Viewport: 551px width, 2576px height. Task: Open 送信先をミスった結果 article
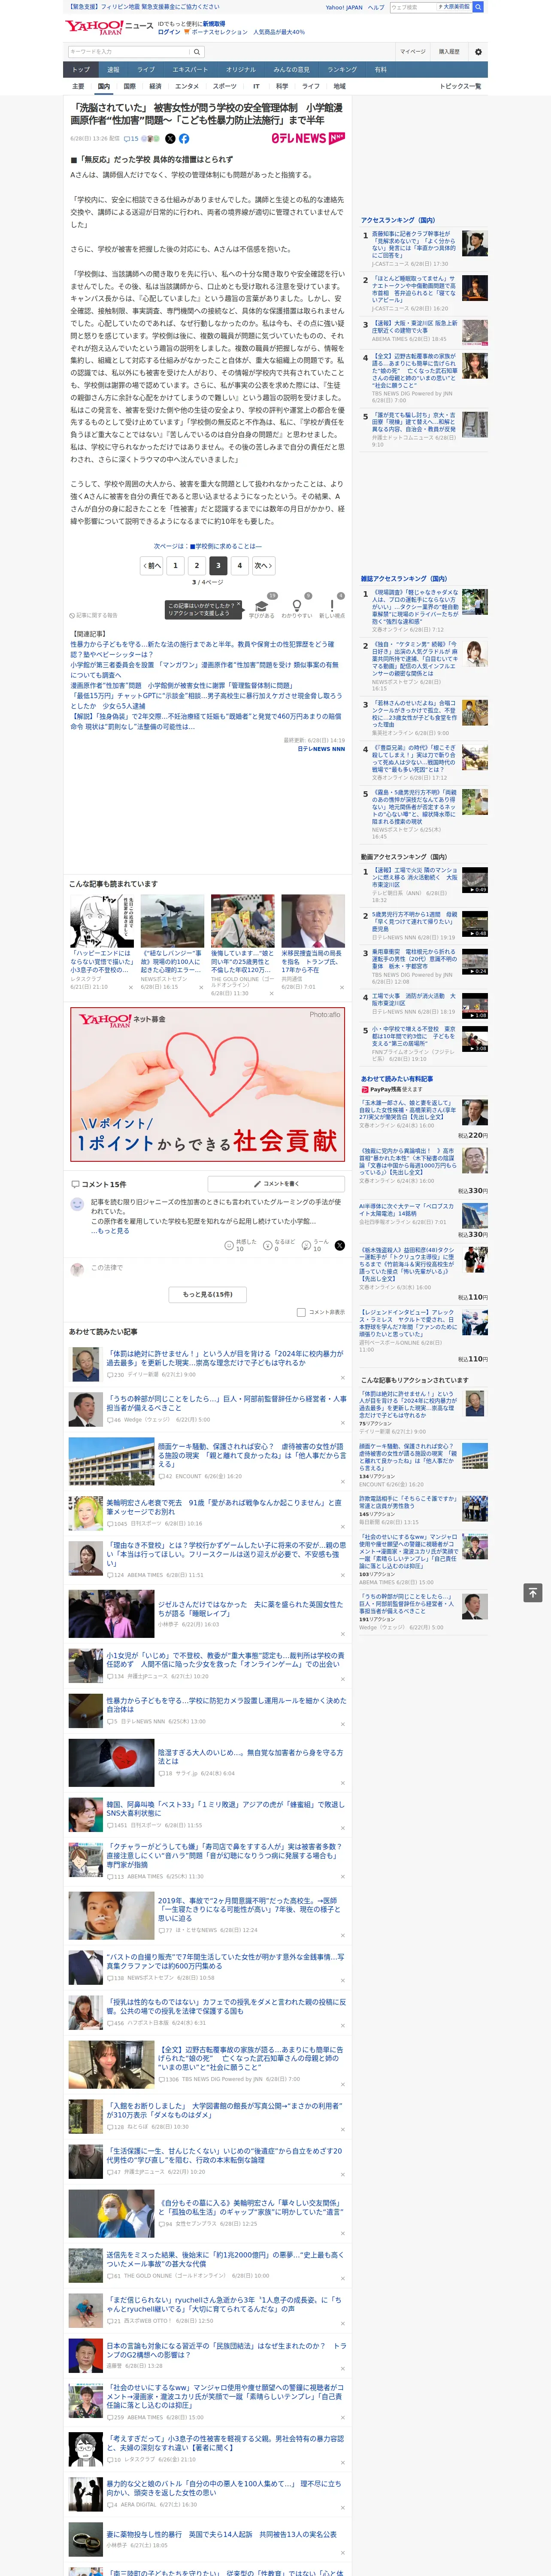click(x=226, y=2259)
